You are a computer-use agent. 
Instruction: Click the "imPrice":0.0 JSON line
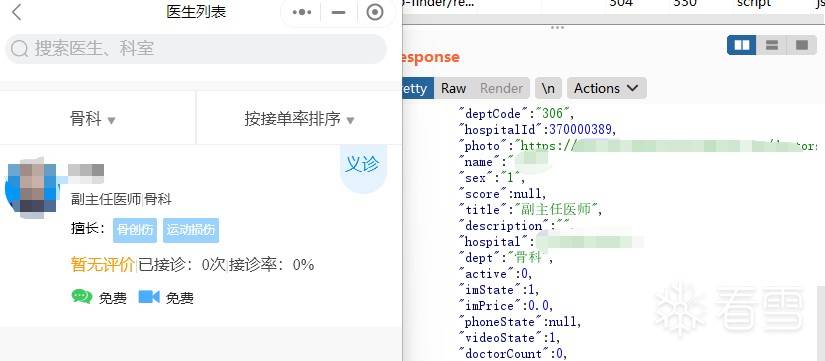click(x=506, y=306)
